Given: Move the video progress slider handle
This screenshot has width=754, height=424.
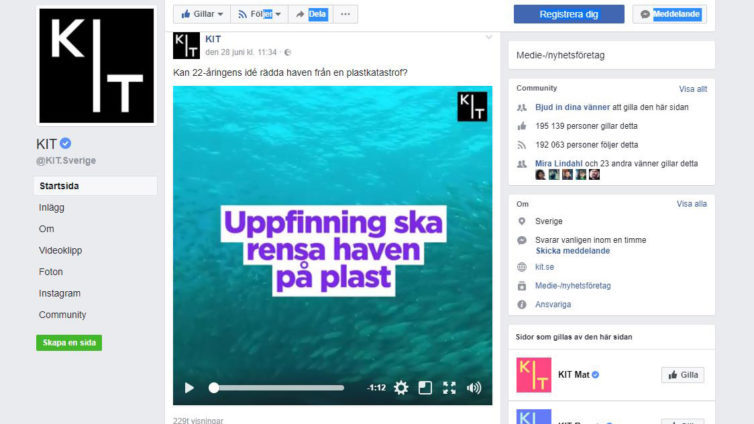Looking at the screenshot, I should pyautogui.click(x=214, y=387).
